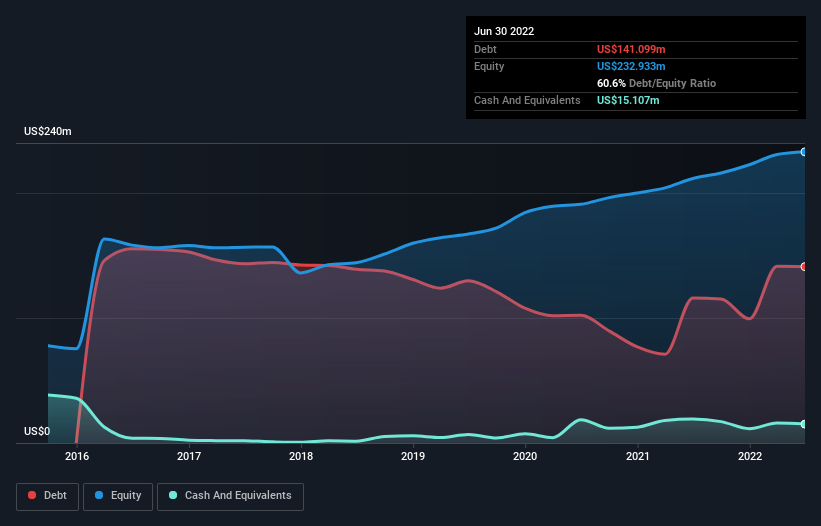Click the US$141.099m debt value

(631, 49)
